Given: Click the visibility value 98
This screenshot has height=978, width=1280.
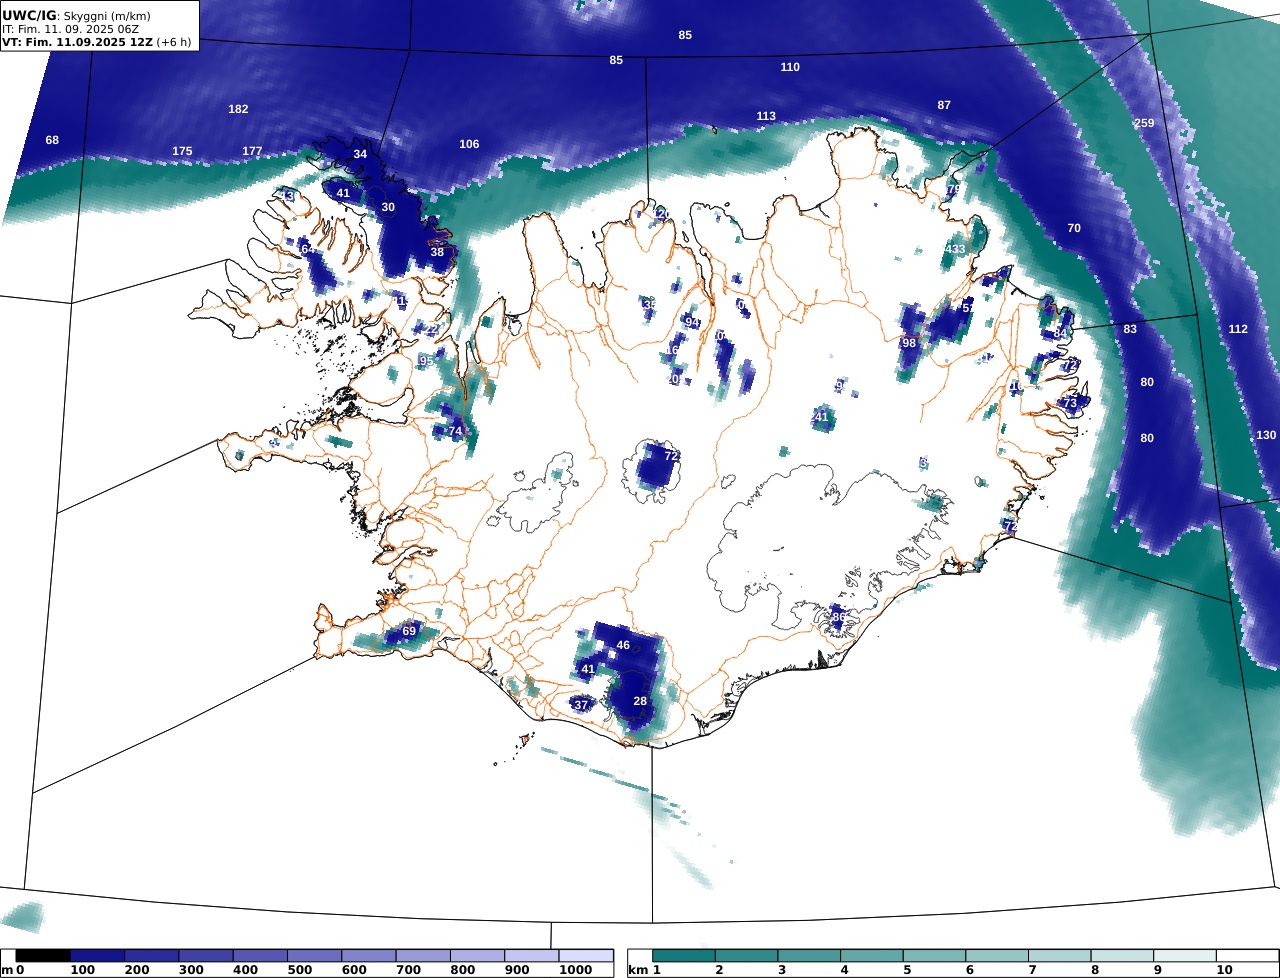Looking at the screenshot, I should point(909,343).
